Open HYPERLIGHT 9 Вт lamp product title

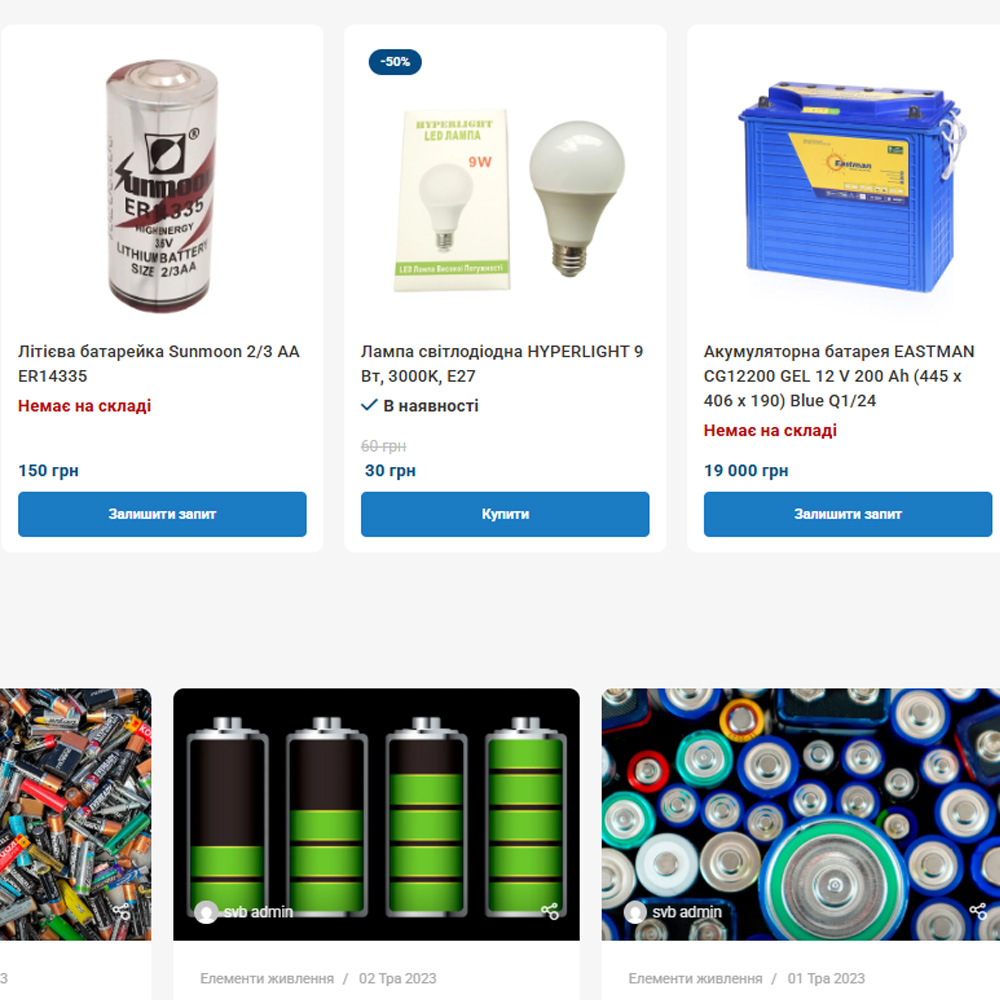[502, 364]
